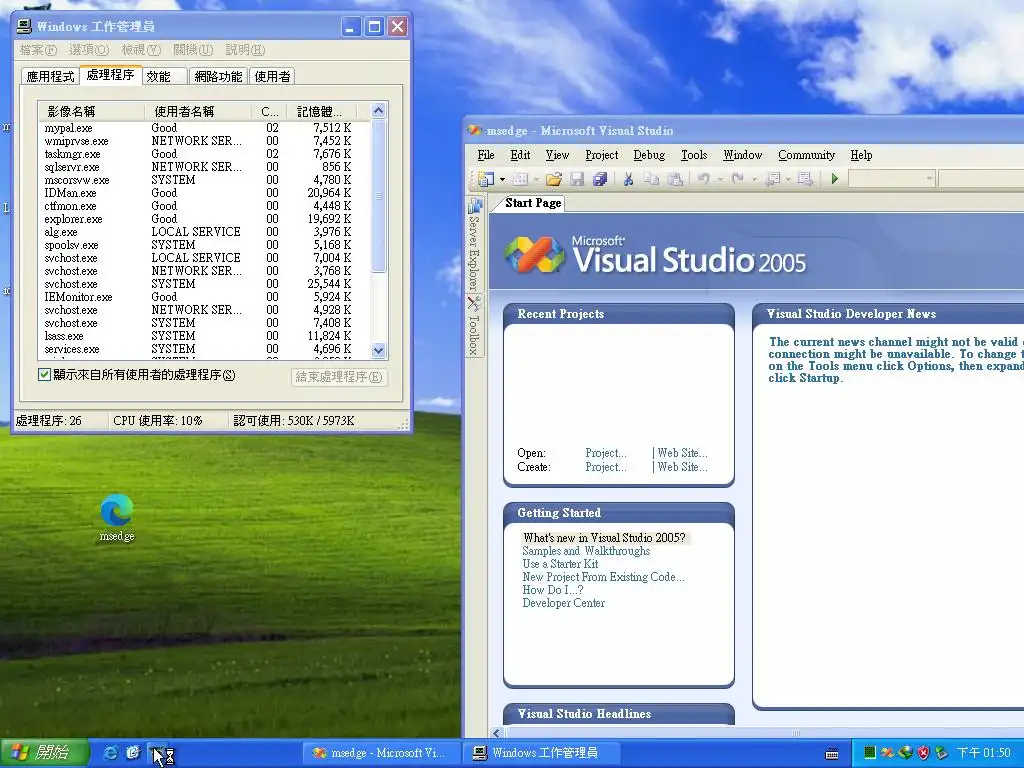The width and height of the screenshot is (1024, 768).
Task: Open Samples and Walkthroughs link
Action: 586,551
